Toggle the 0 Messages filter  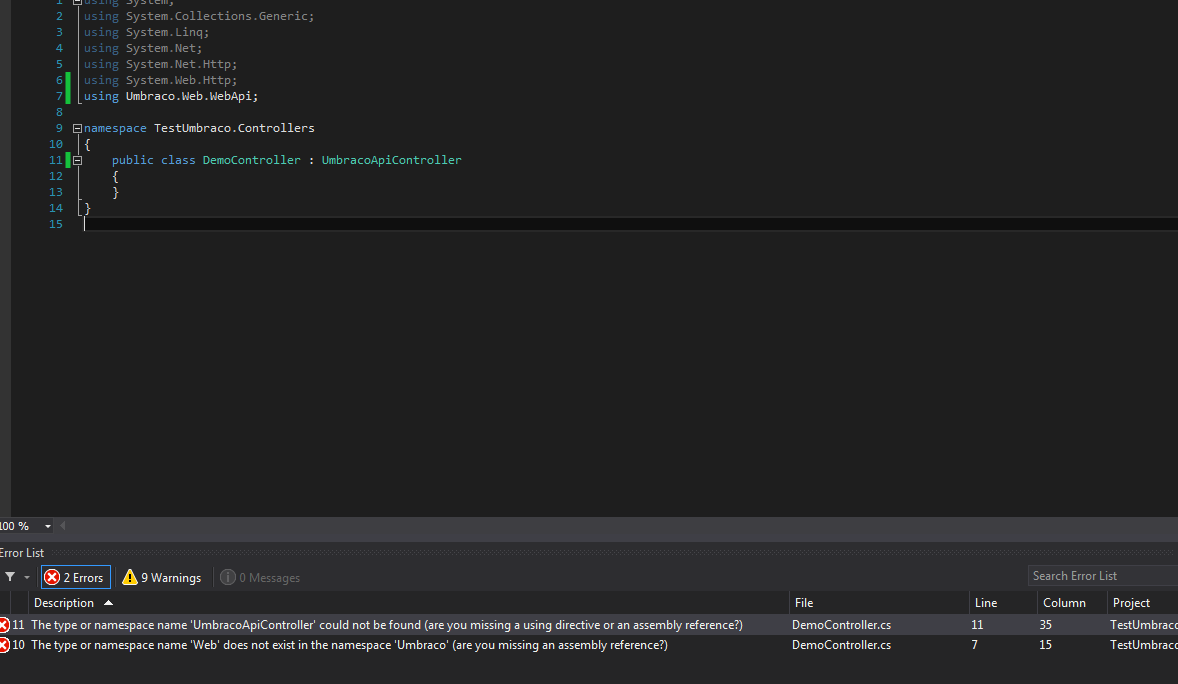coord(260,577)
